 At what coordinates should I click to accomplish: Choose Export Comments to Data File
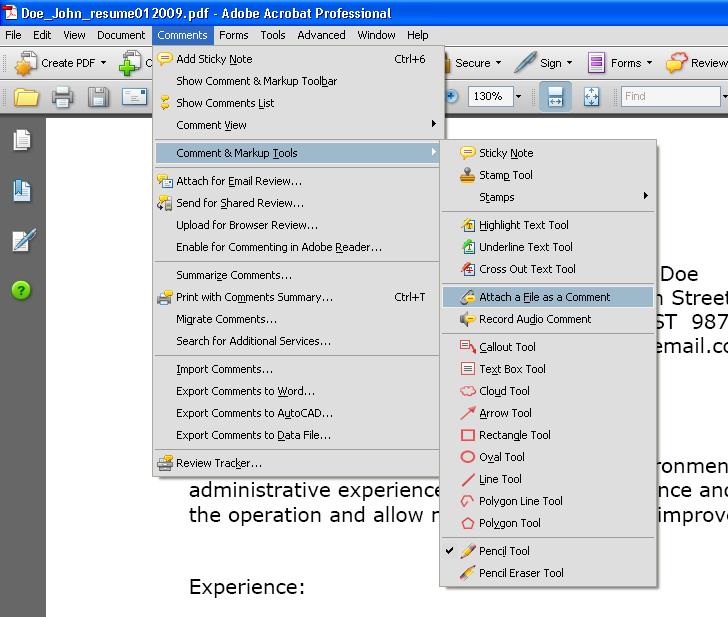tap(297, 435)
